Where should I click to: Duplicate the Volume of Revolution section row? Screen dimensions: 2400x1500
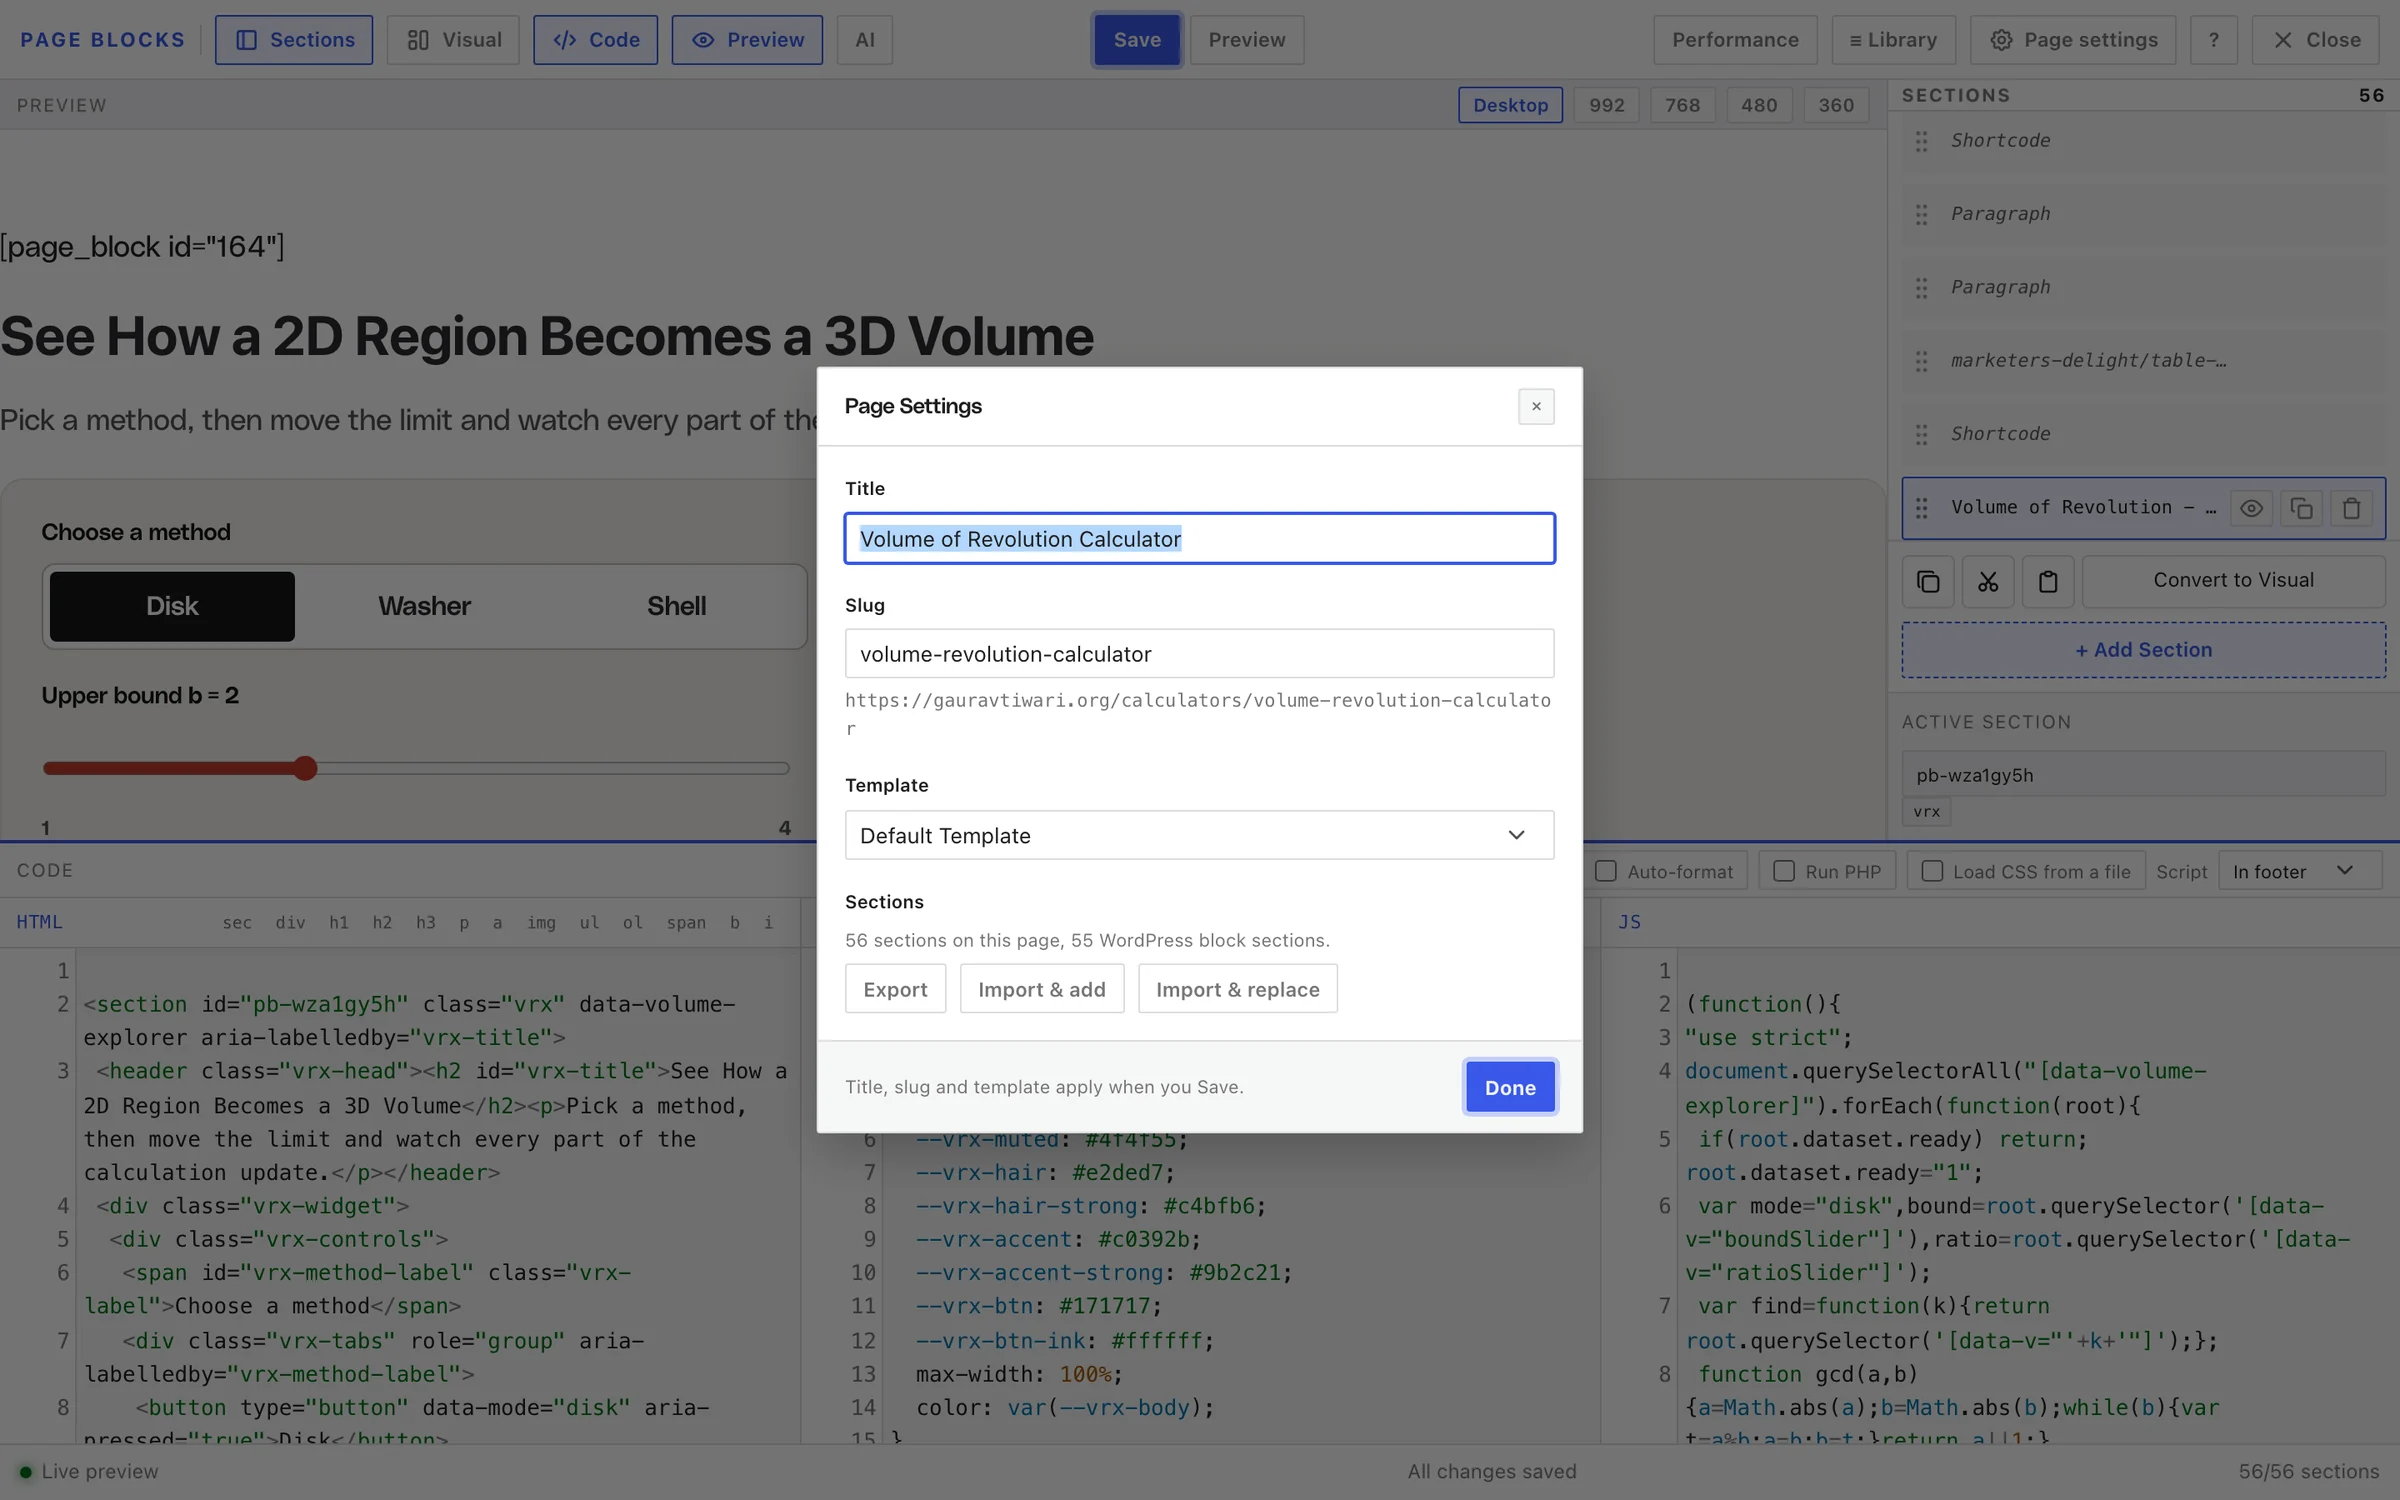click(x=2301, y=508)
